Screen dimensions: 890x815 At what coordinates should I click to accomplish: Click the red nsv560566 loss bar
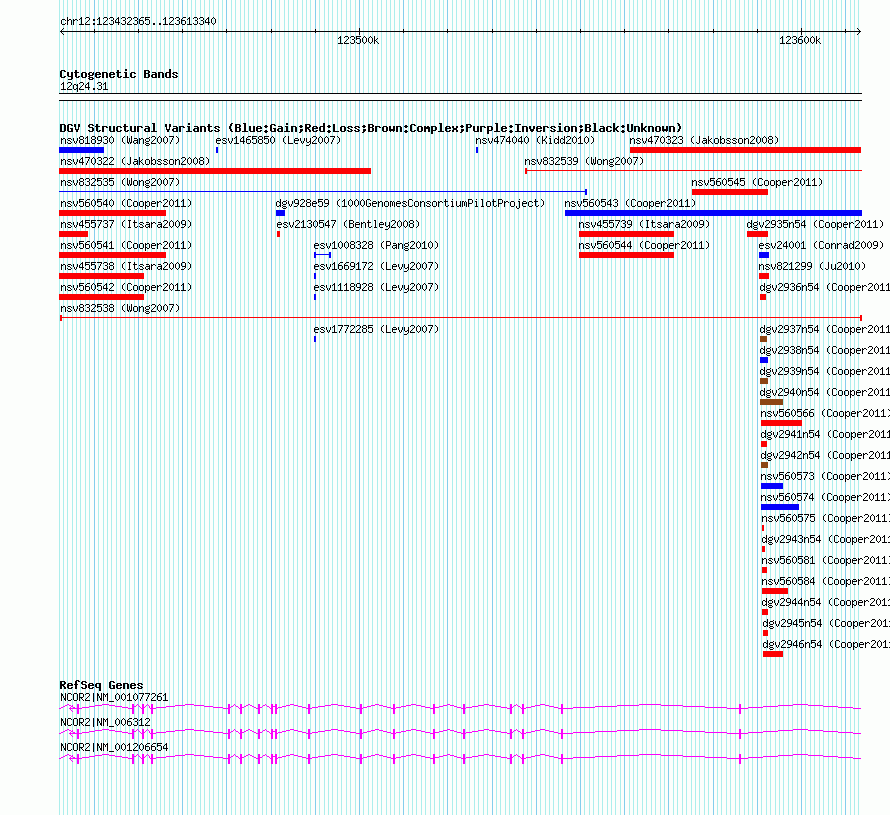click(x=781, y=423)
